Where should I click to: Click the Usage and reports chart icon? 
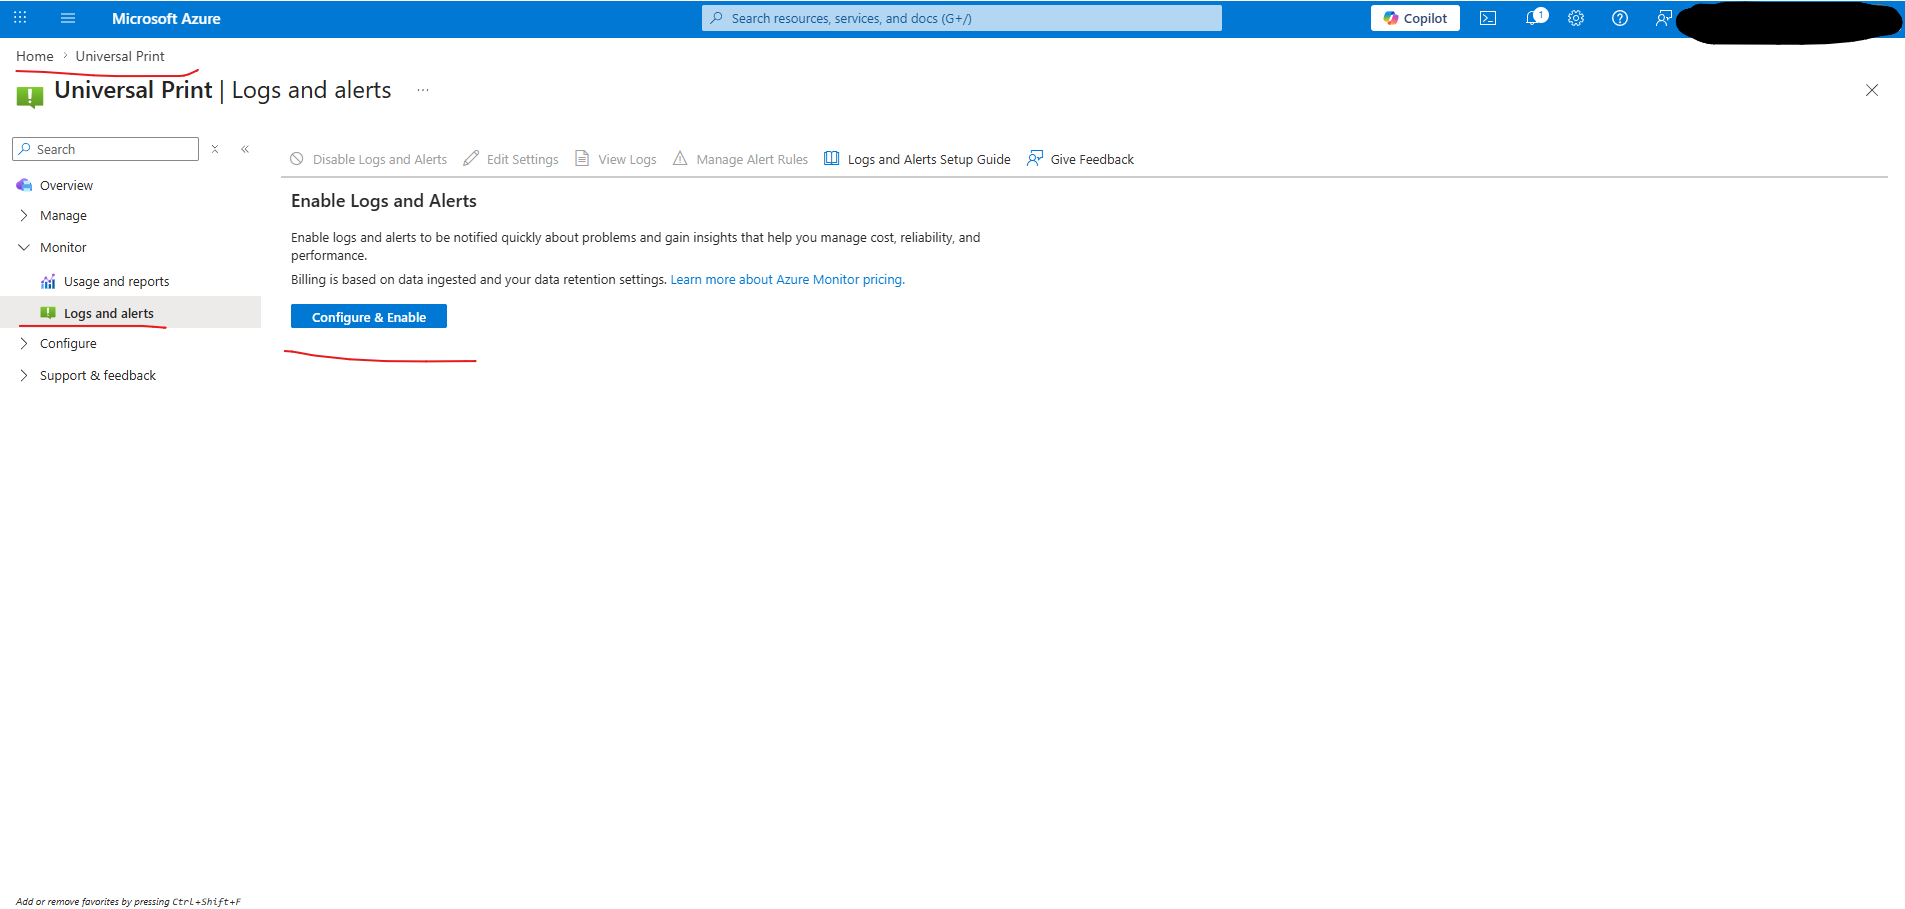pos(48,281)
